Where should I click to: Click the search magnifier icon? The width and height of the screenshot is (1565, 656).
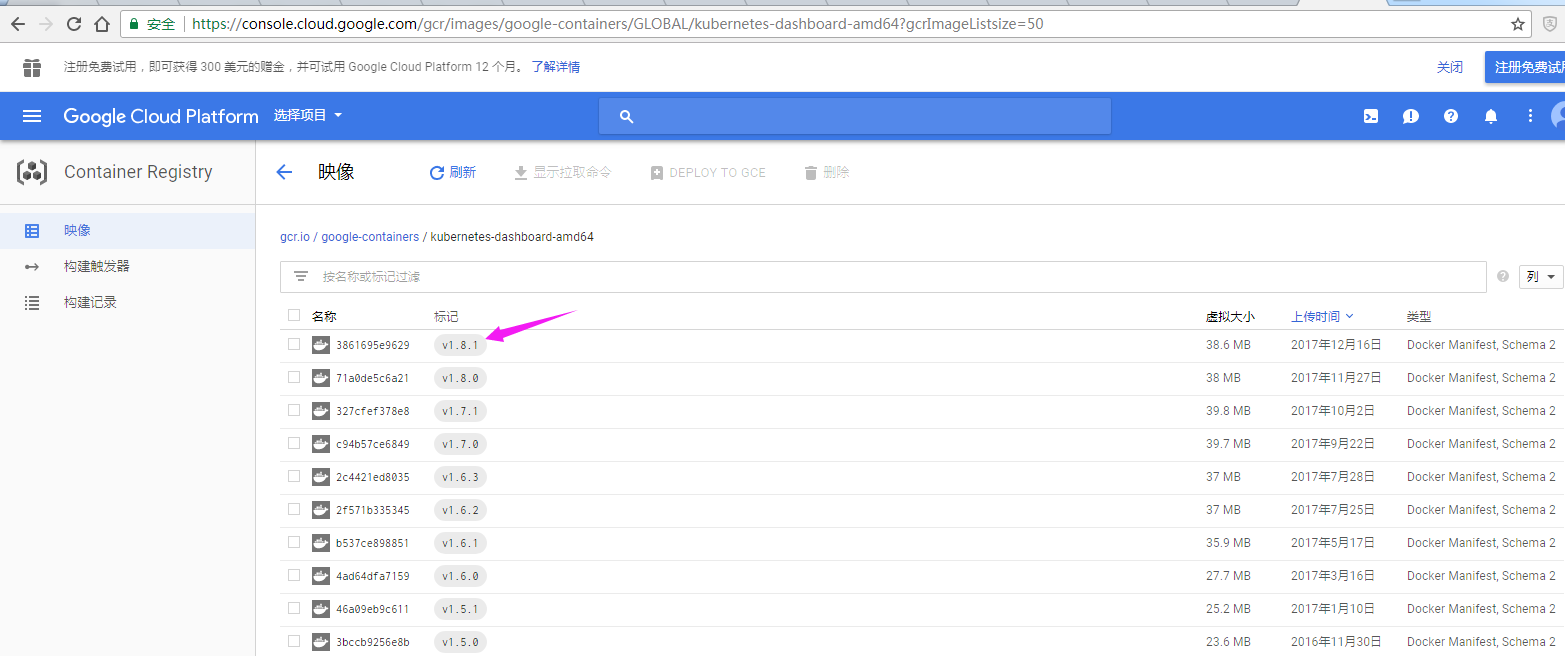(627, 116)
